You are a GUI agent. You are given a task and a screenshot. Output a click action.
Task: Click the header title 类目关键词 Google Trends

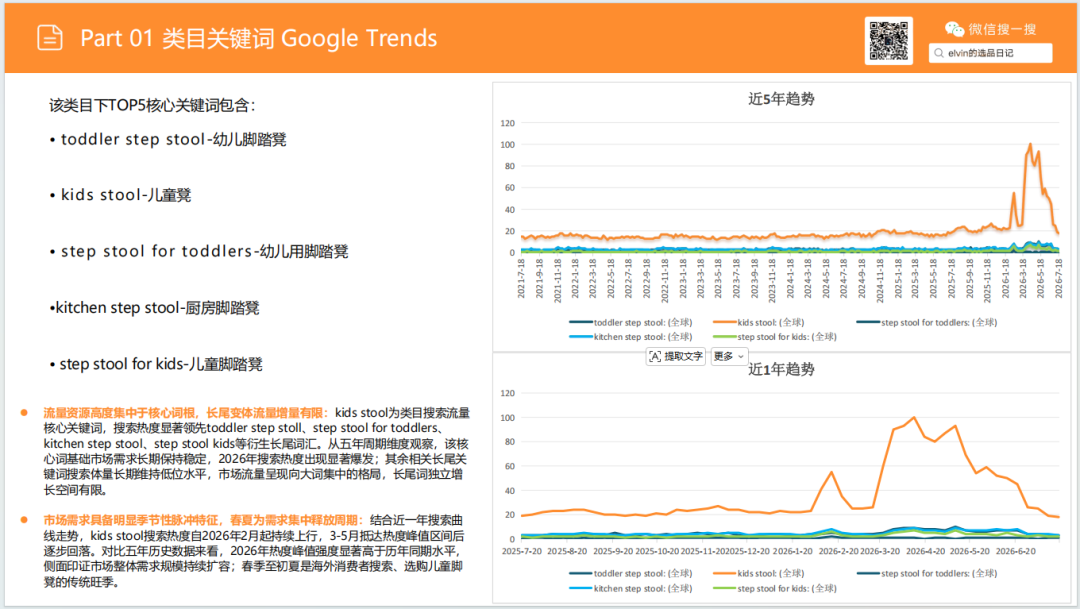tap(300, 38)
